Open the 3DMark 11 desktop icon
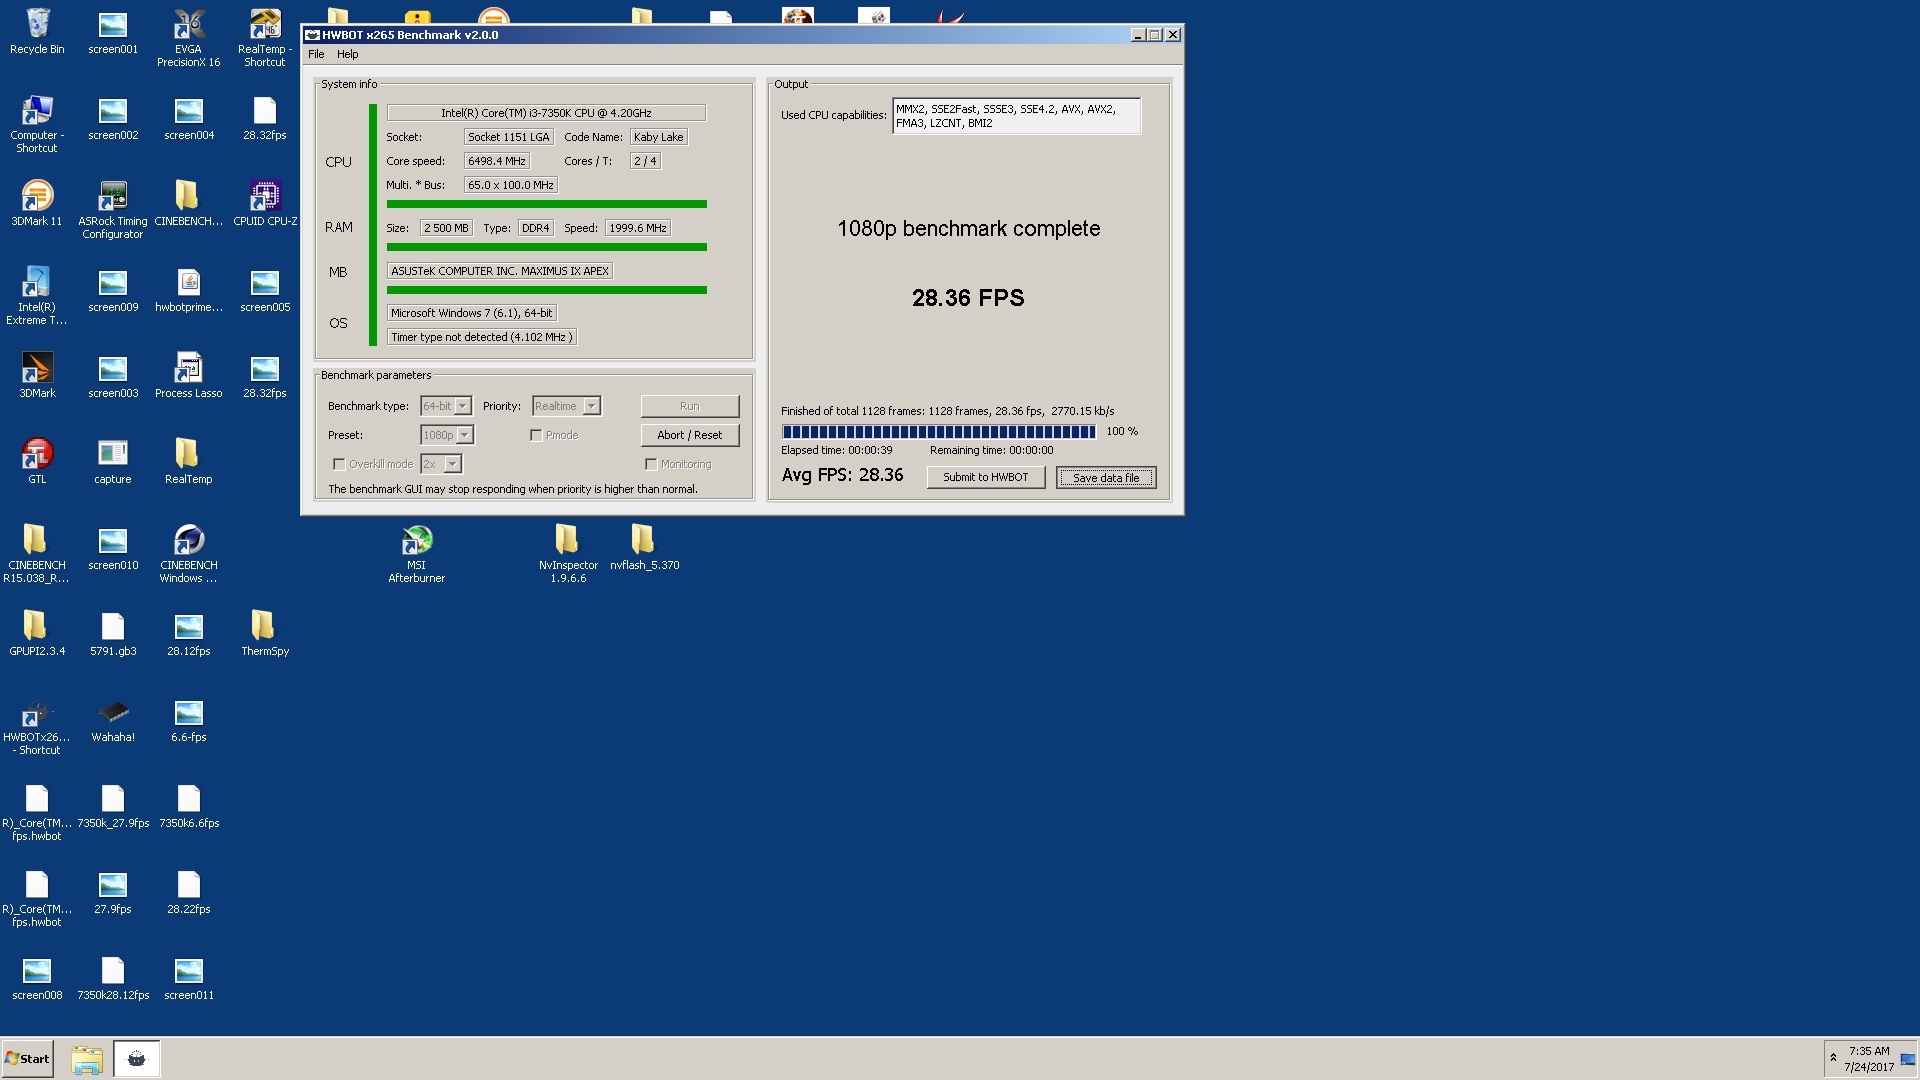 (37, 203)
